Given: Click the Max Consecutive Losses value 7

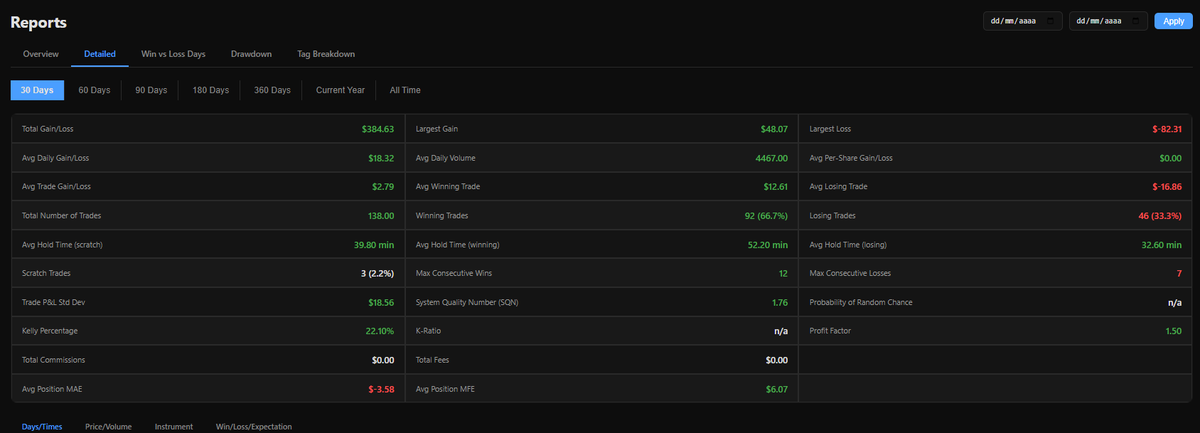Looking at the screenshot, I should click(1180, 273).
